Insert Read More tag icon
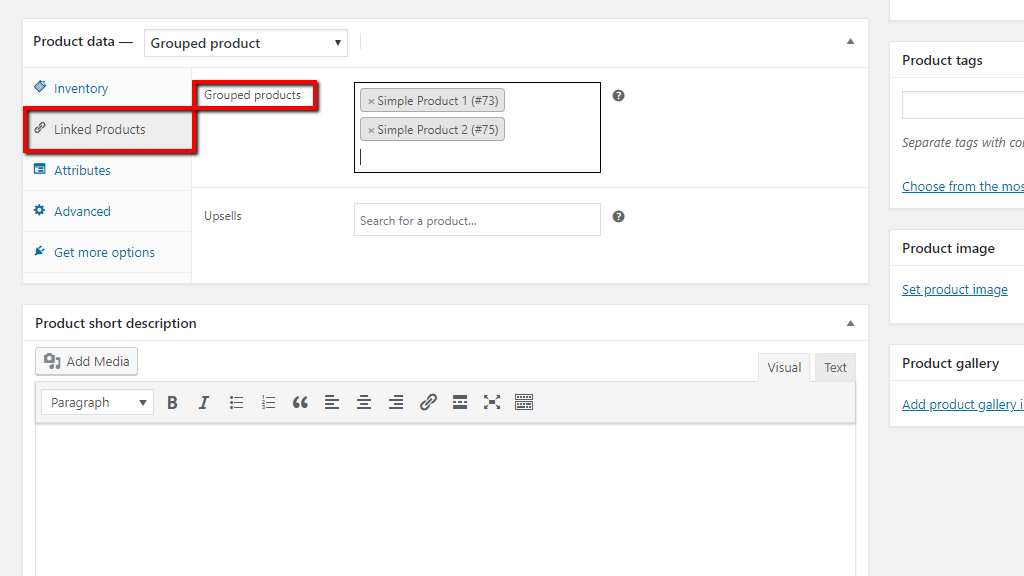Viewport: 1024px width, 576px height. point(460,402)
